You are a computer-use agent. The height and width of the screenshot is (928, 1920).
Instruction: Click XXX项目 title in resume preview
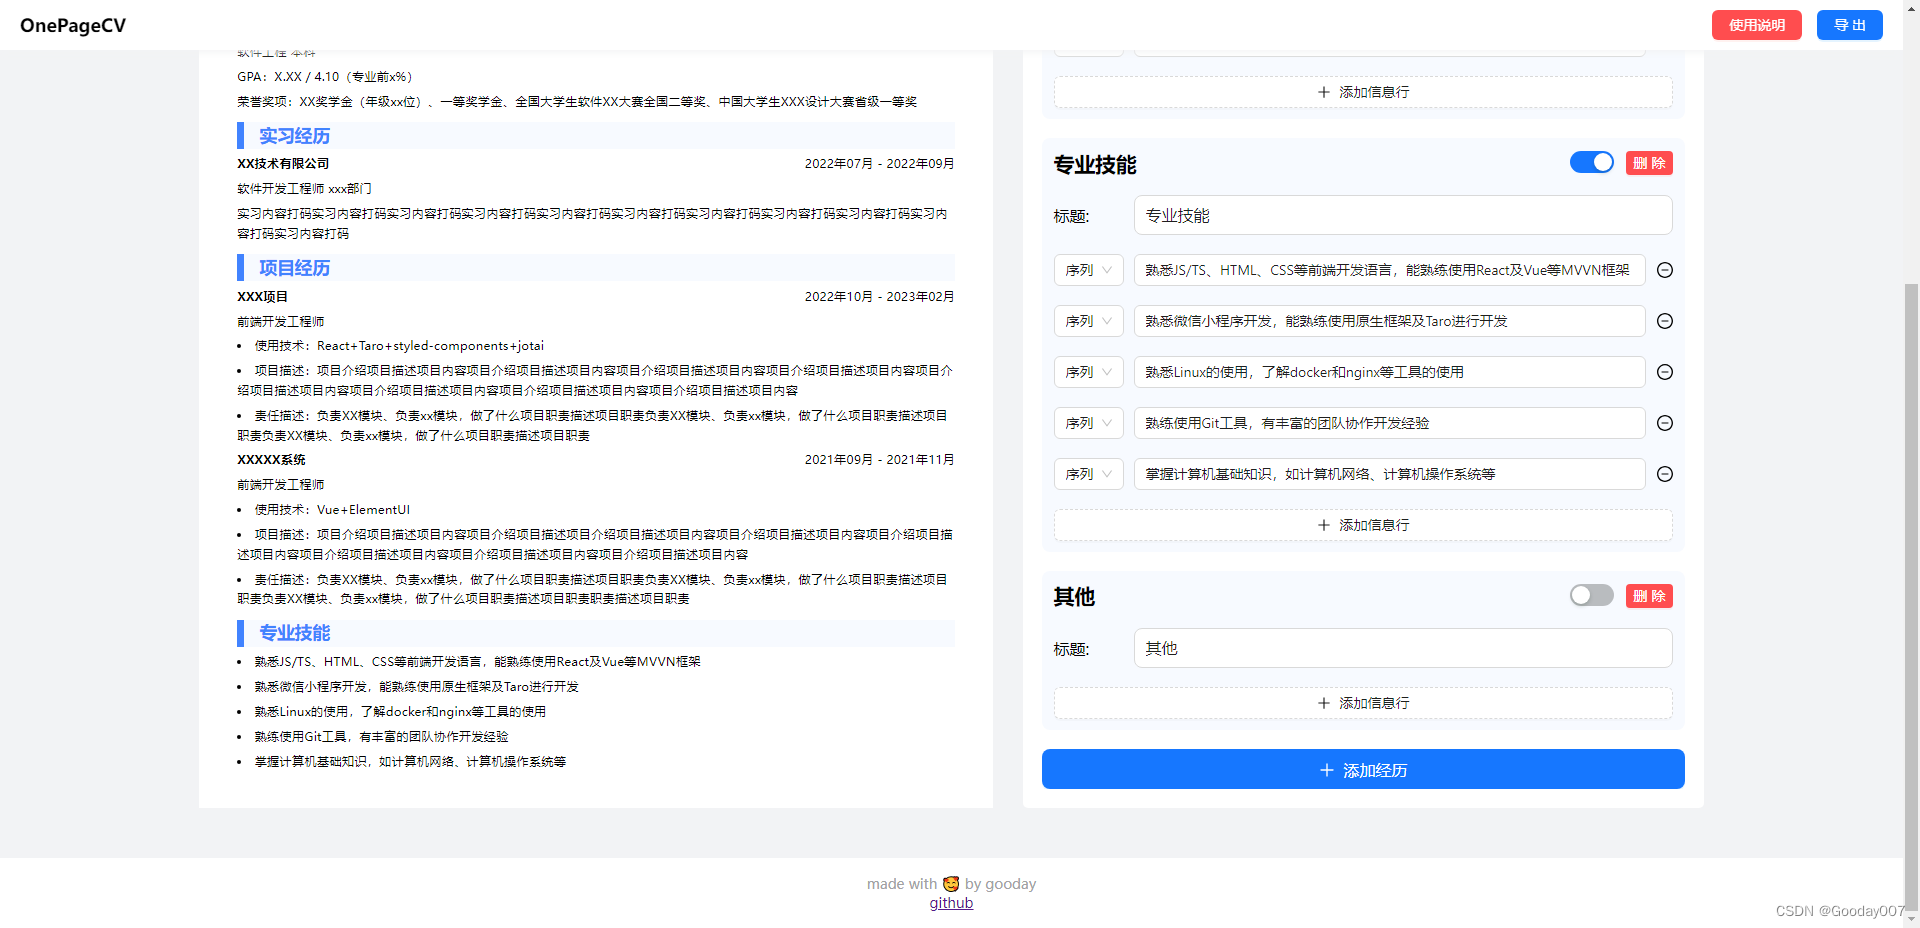tap(262, 297)
